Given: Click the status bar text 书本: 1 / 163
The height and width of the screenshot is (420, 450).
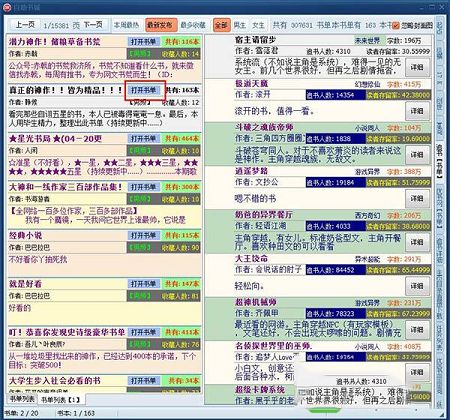Looking at the screenshot, I should [76, 413].
